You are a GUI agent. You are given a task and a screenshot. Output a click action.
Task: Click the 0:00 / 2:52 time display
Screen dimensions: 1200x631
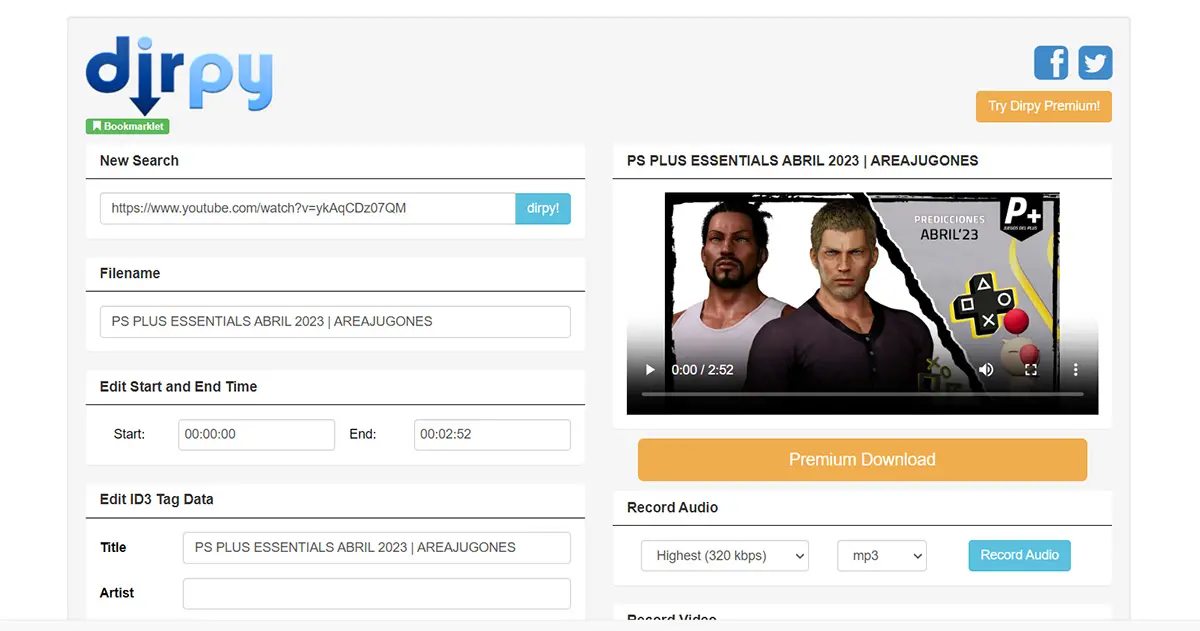tap(703, 370)
